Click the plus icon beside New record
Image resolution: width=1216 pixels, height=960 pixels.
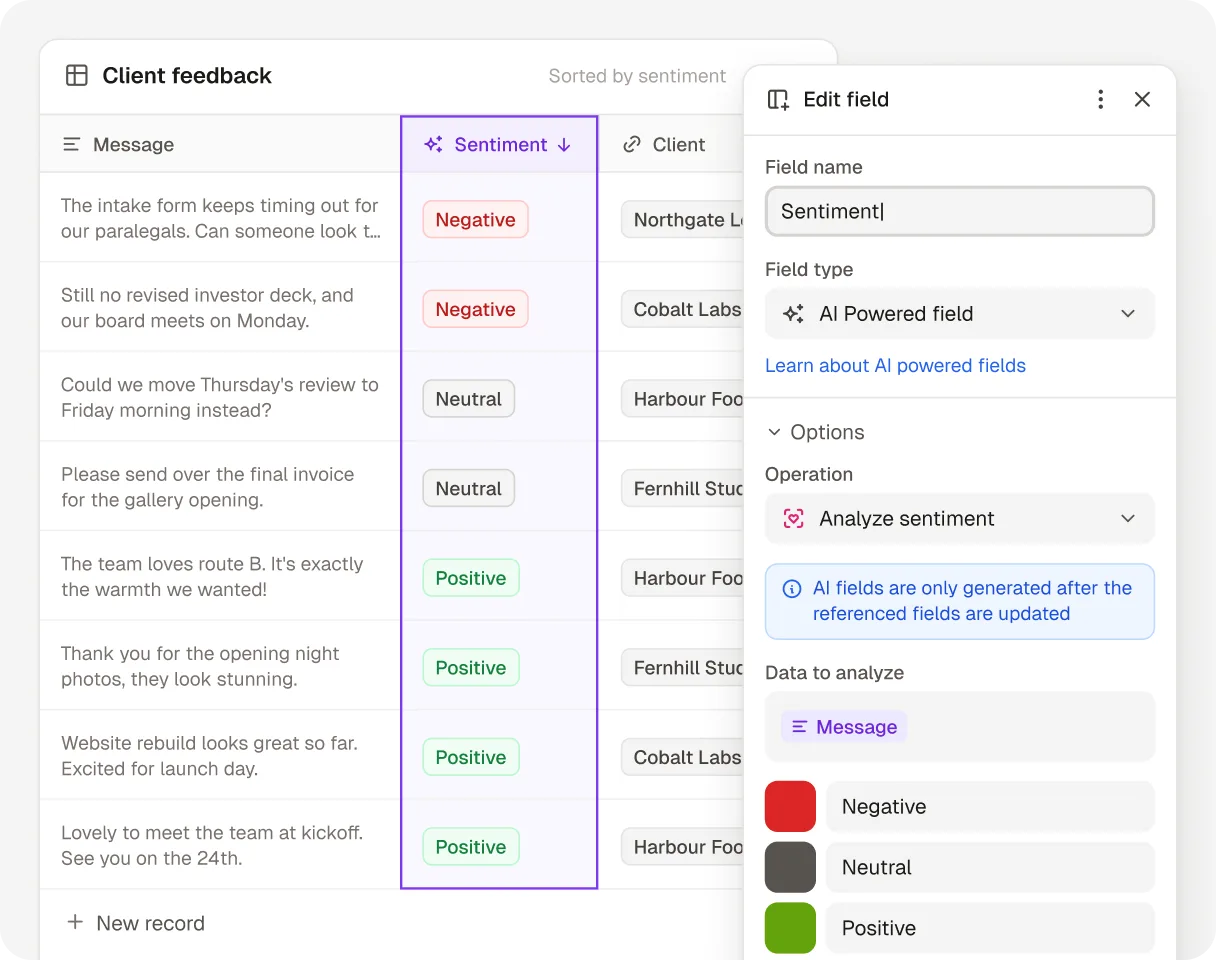click(x=75, y=922)
